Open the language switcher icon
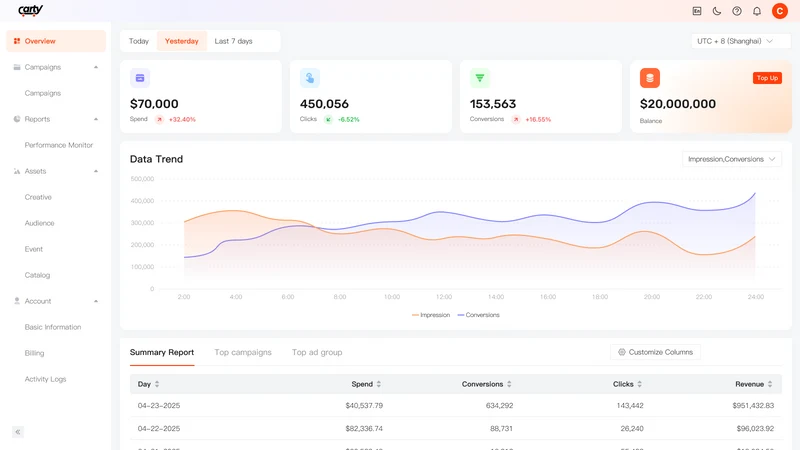The width and height of the screenshot is (800, 450). [697, 11]
